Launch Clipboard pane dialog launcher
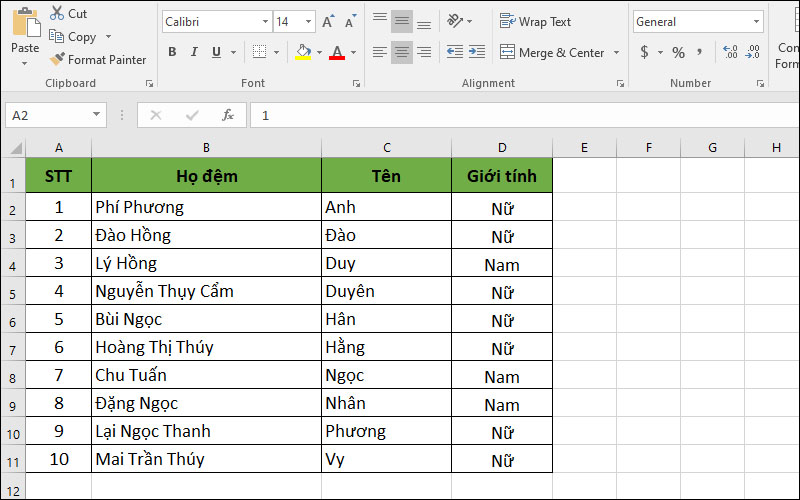The height and width of the screenshot is (500, 800). tap(149, 84)
